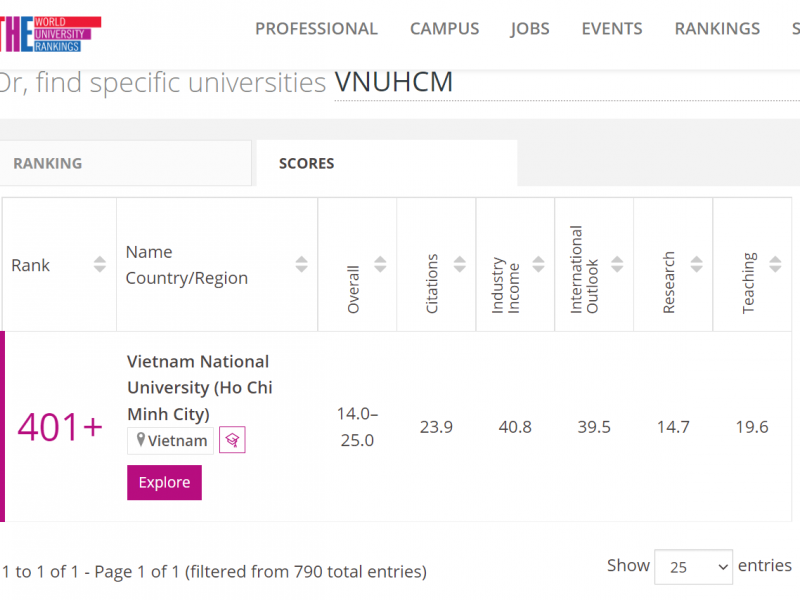Open the Campus menu item

pyautogui.click(x=444, y=29)
